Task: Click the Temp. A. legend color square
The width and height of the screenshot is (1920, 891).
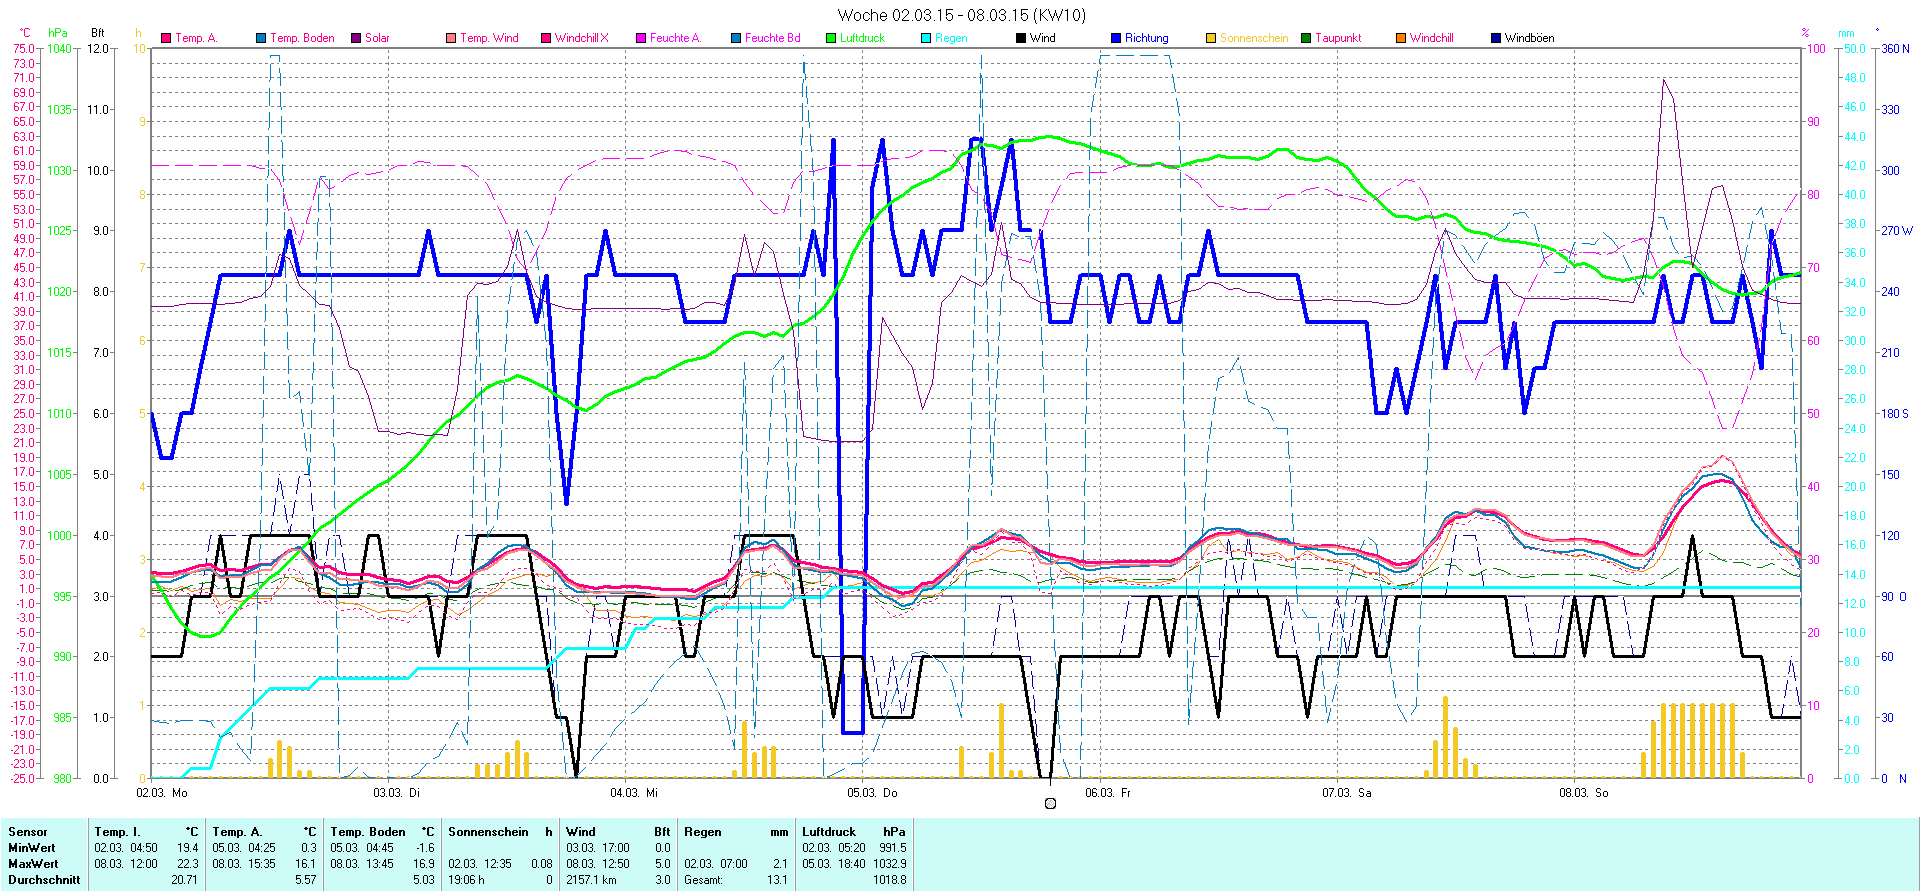Action: click(166, 38)
